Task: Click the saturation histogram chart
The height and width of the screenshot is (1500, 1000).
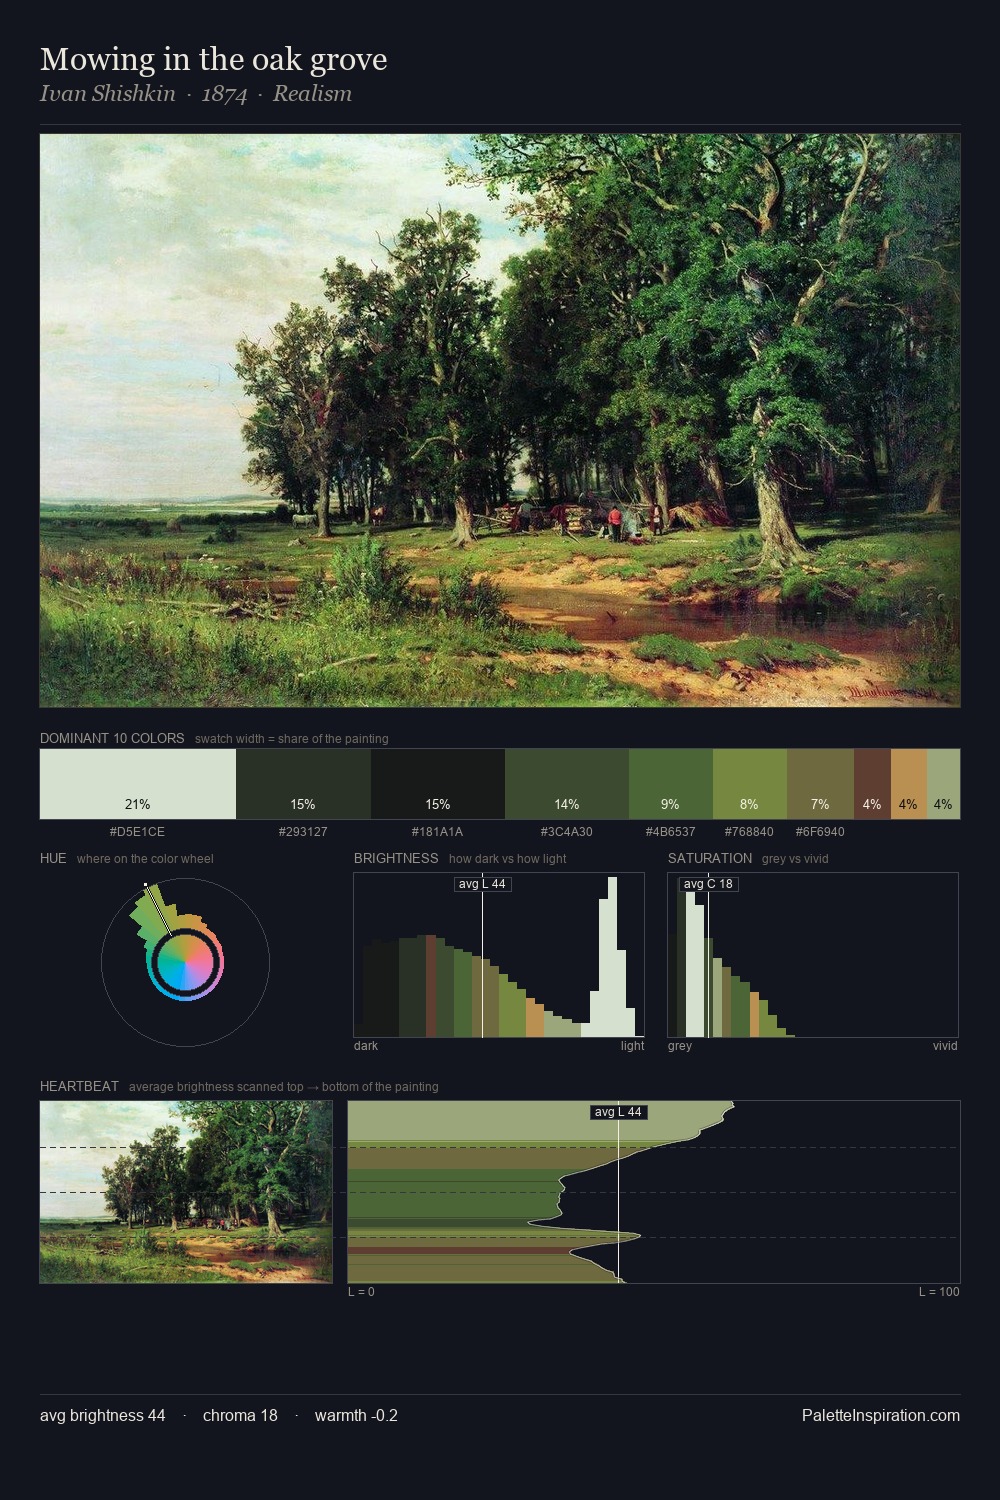Action: coord(813,955)
